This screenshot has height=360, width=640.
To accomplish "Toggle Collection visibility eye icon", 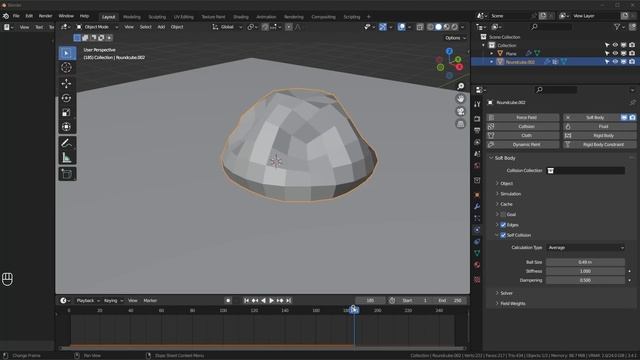I will [x=615, y=45].
